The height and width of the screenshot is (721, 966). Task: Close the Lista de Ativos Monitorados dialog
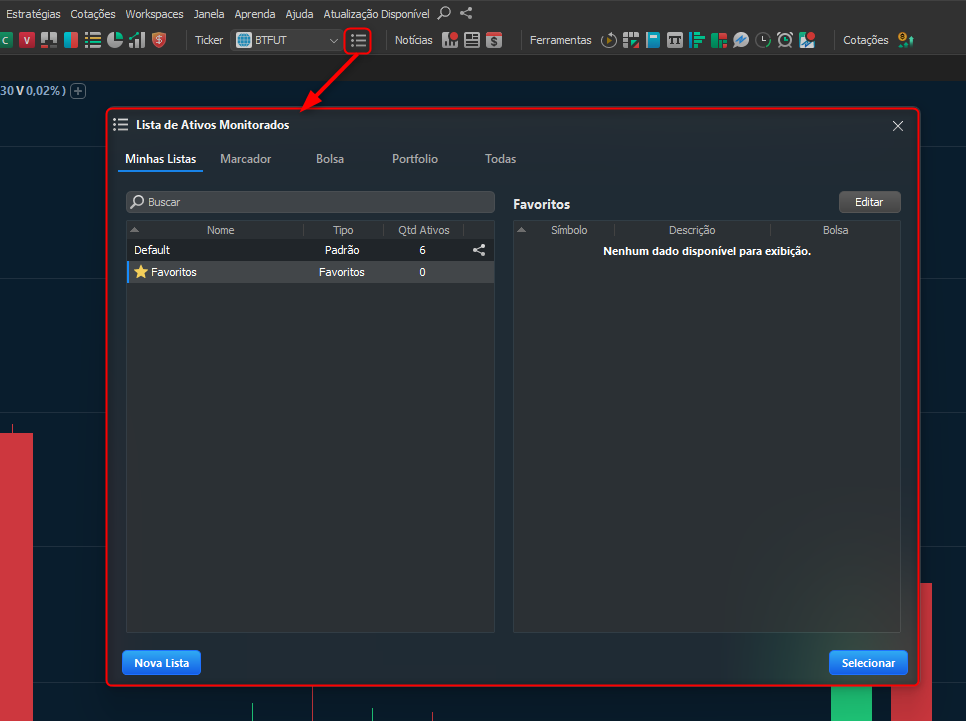[x=898, y=126]
